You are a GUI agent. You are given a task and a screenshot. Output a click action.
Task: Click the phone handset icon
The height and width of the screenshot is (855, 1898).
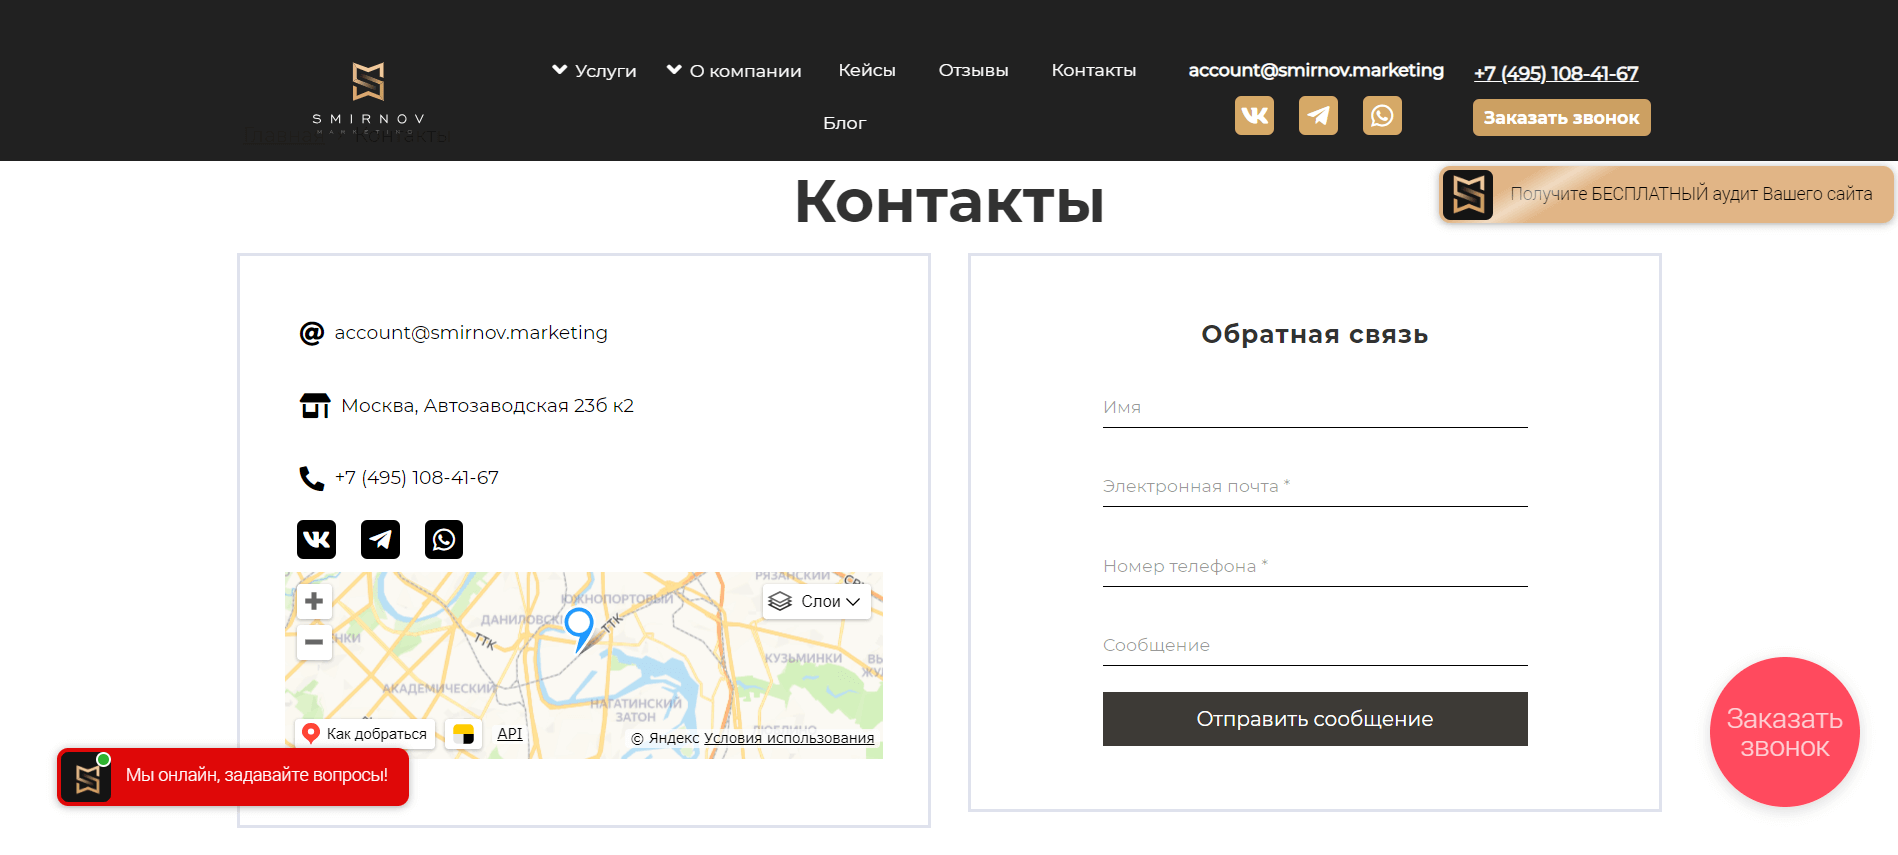coord(312,479)
